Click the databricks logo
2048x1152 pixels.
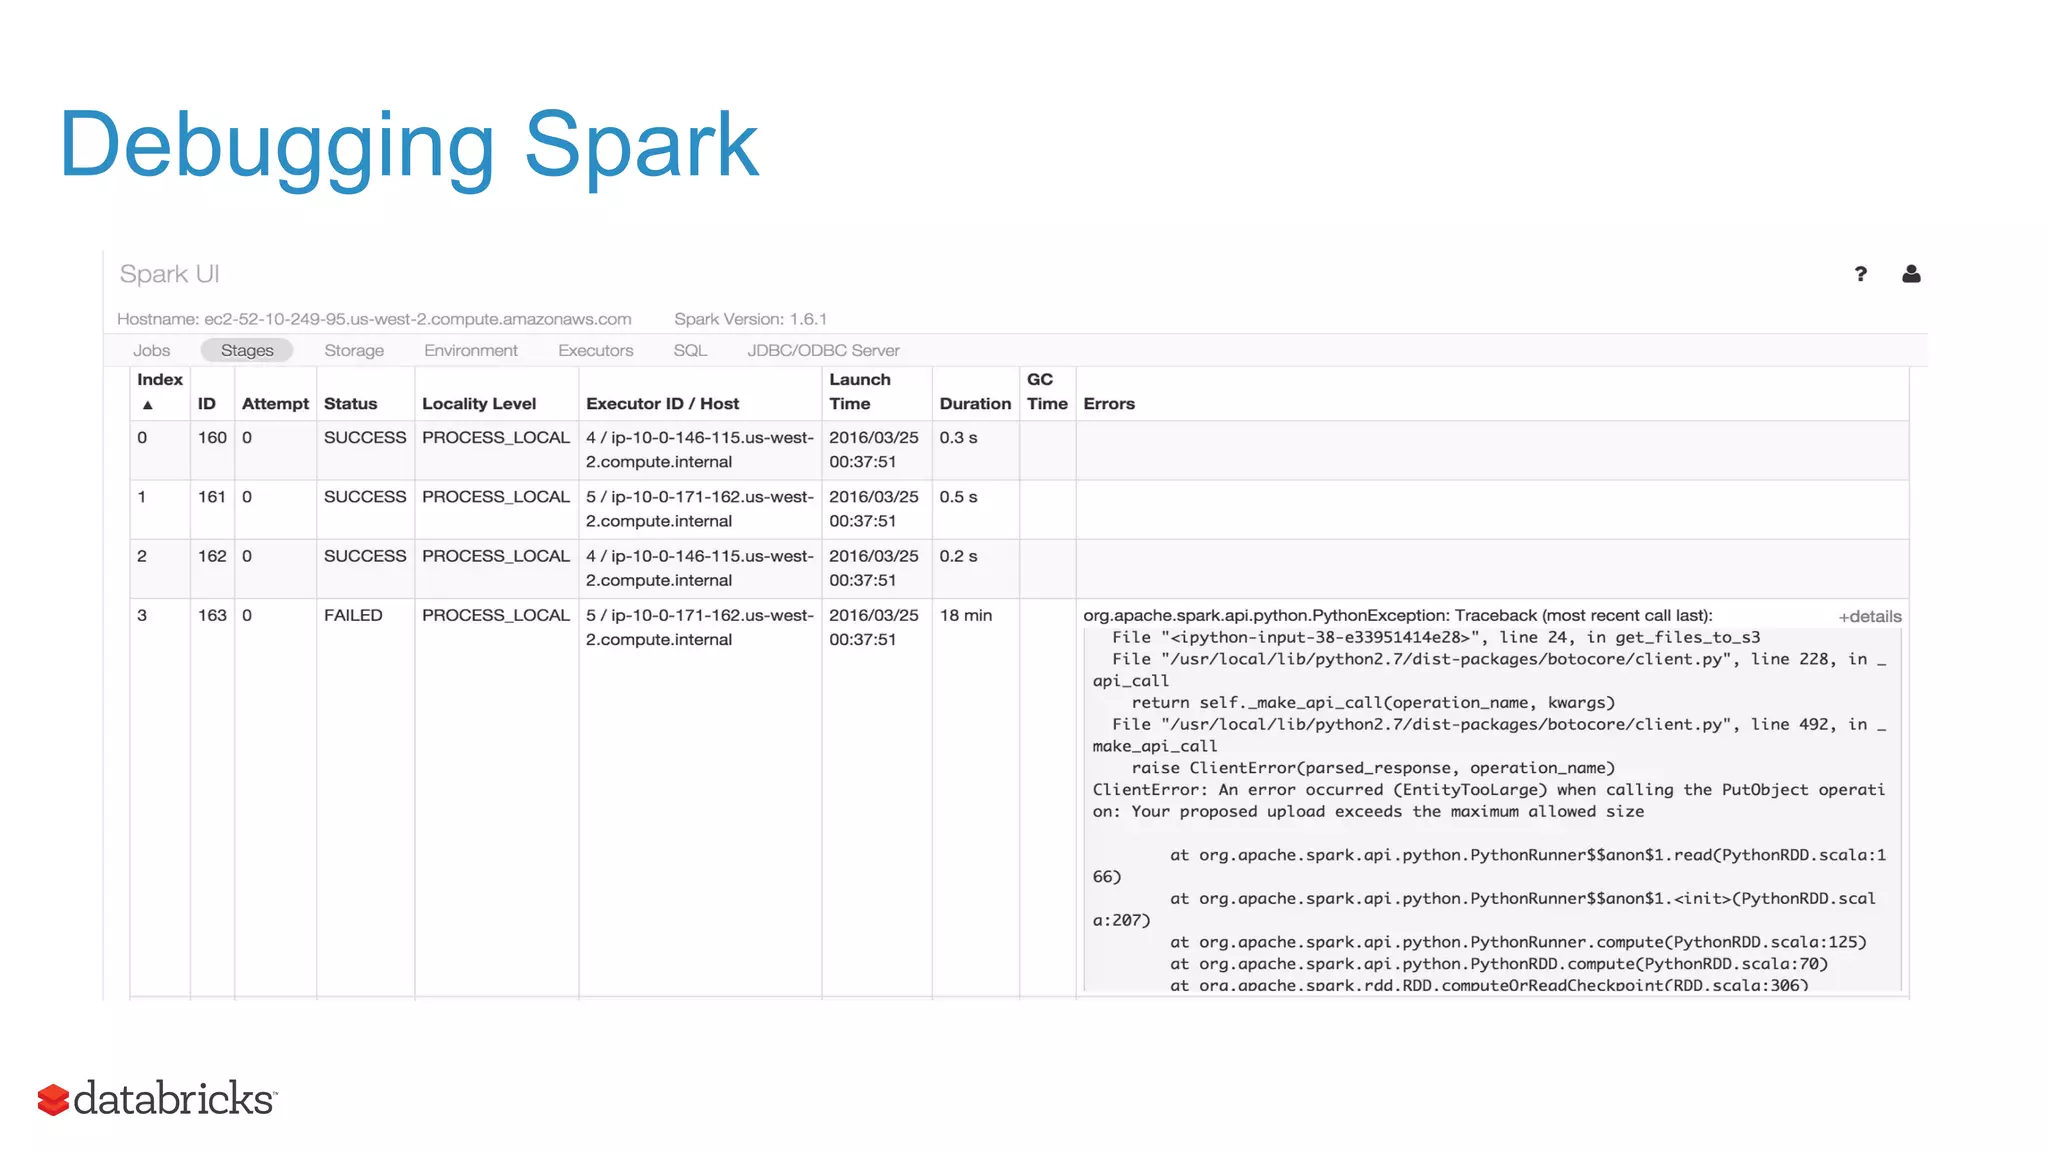[x=157, y=1099]
